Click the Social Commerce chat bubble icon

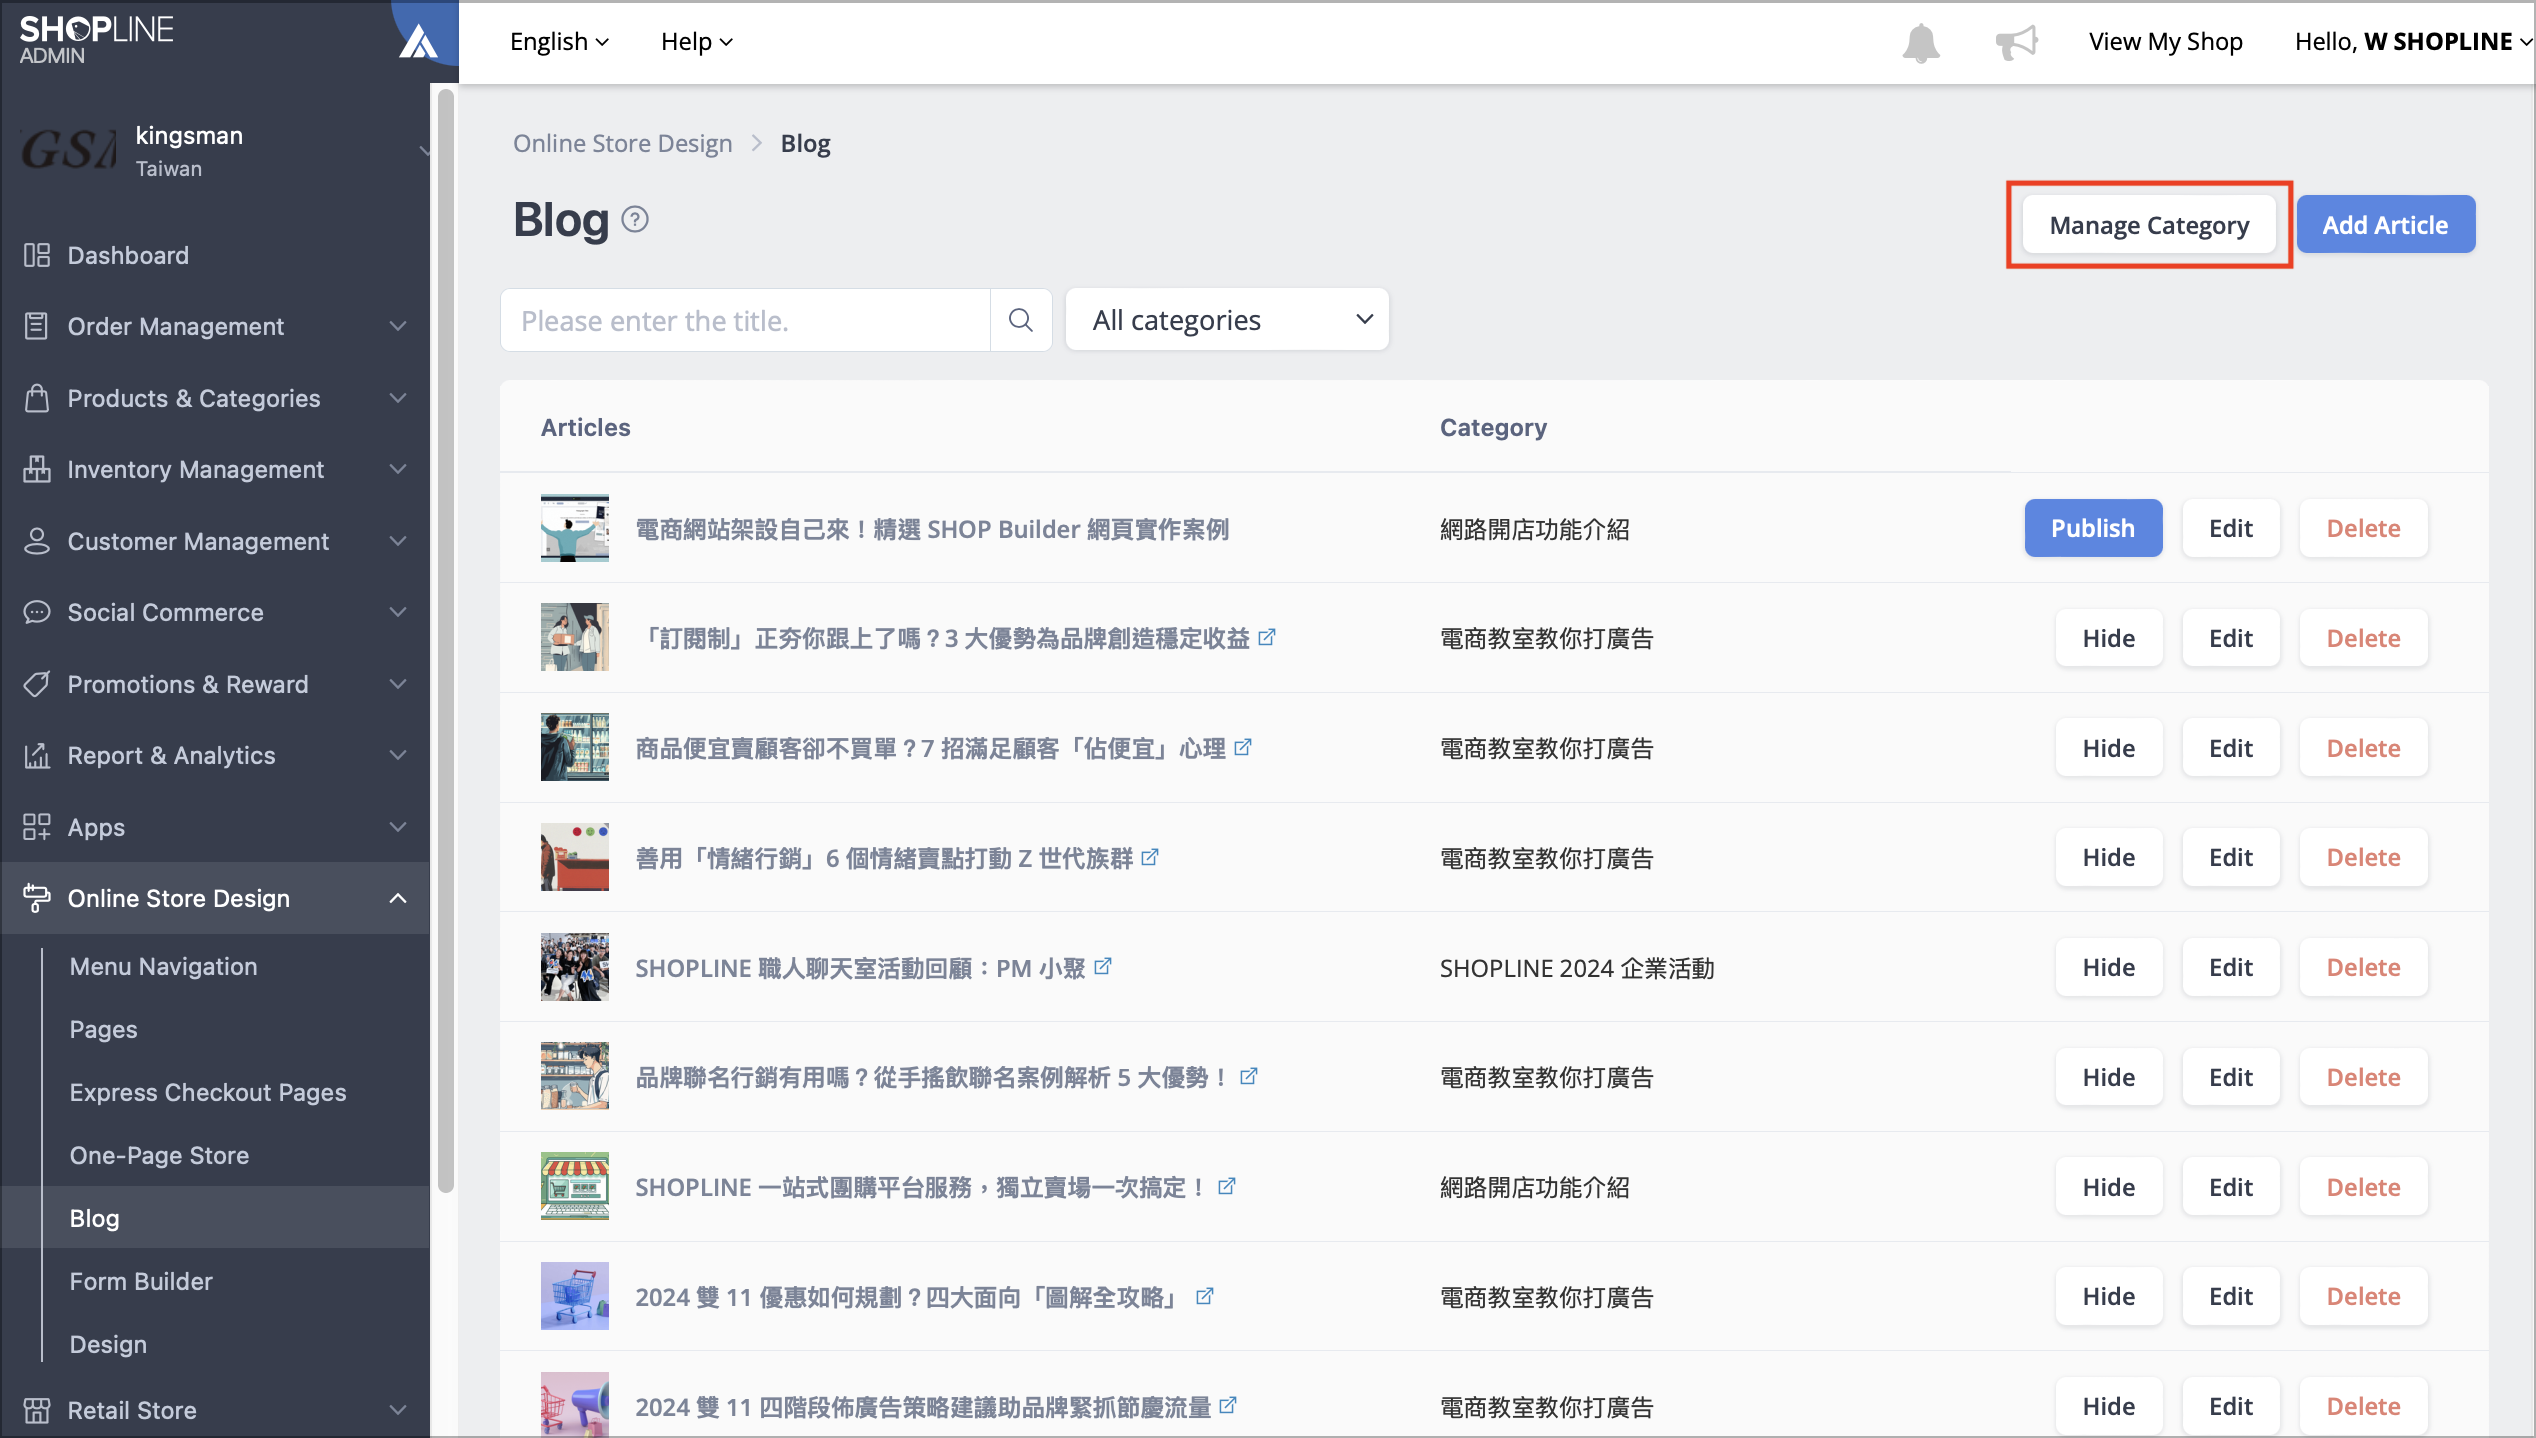(37, 612)
